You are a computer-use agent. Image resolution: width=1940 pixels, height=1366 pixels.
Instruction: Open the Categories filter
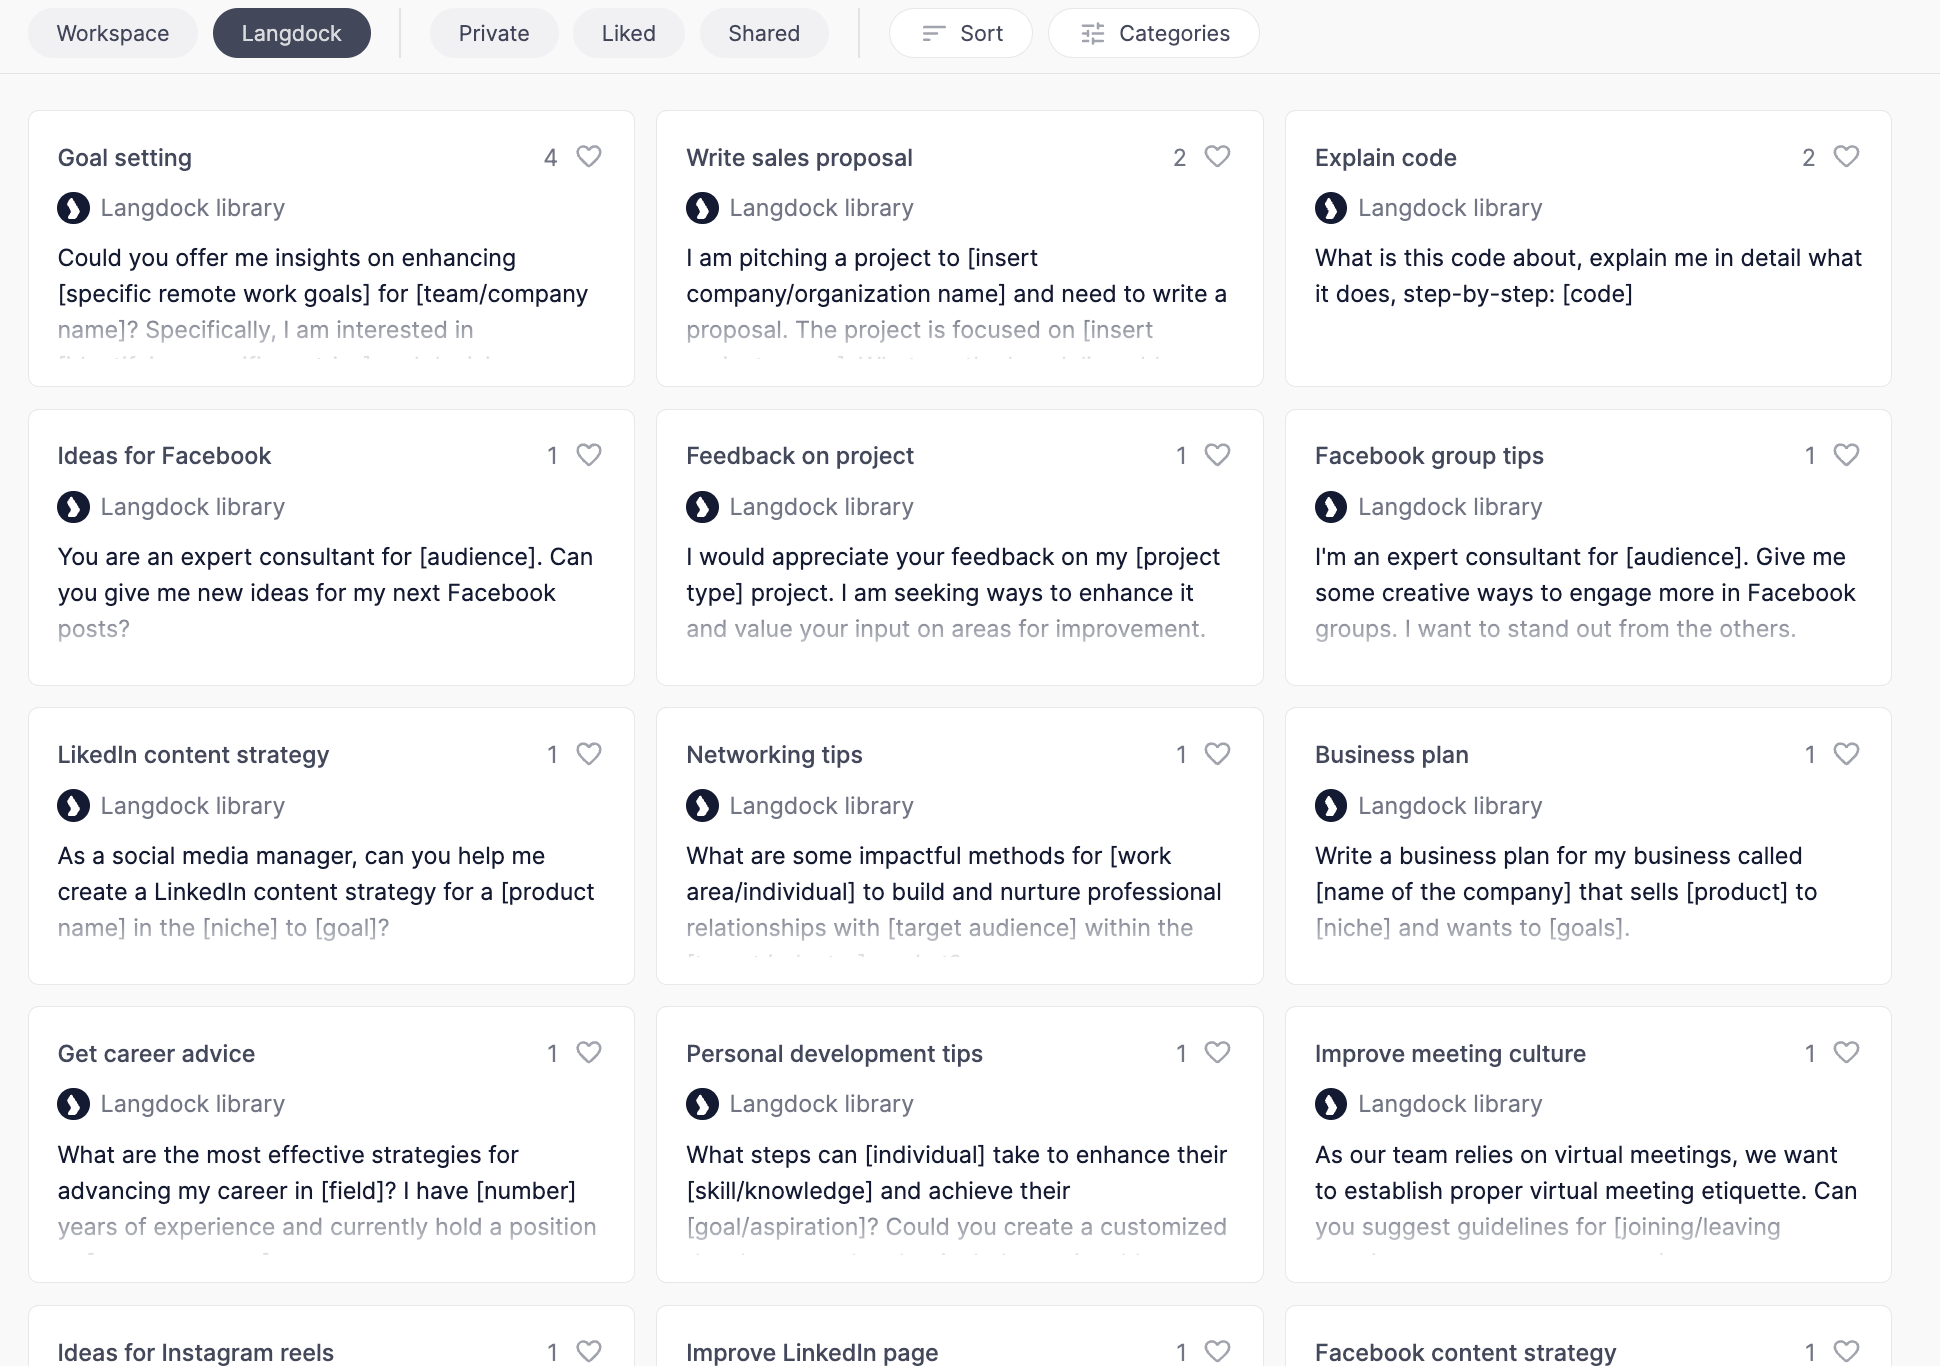pos(1152,33)
